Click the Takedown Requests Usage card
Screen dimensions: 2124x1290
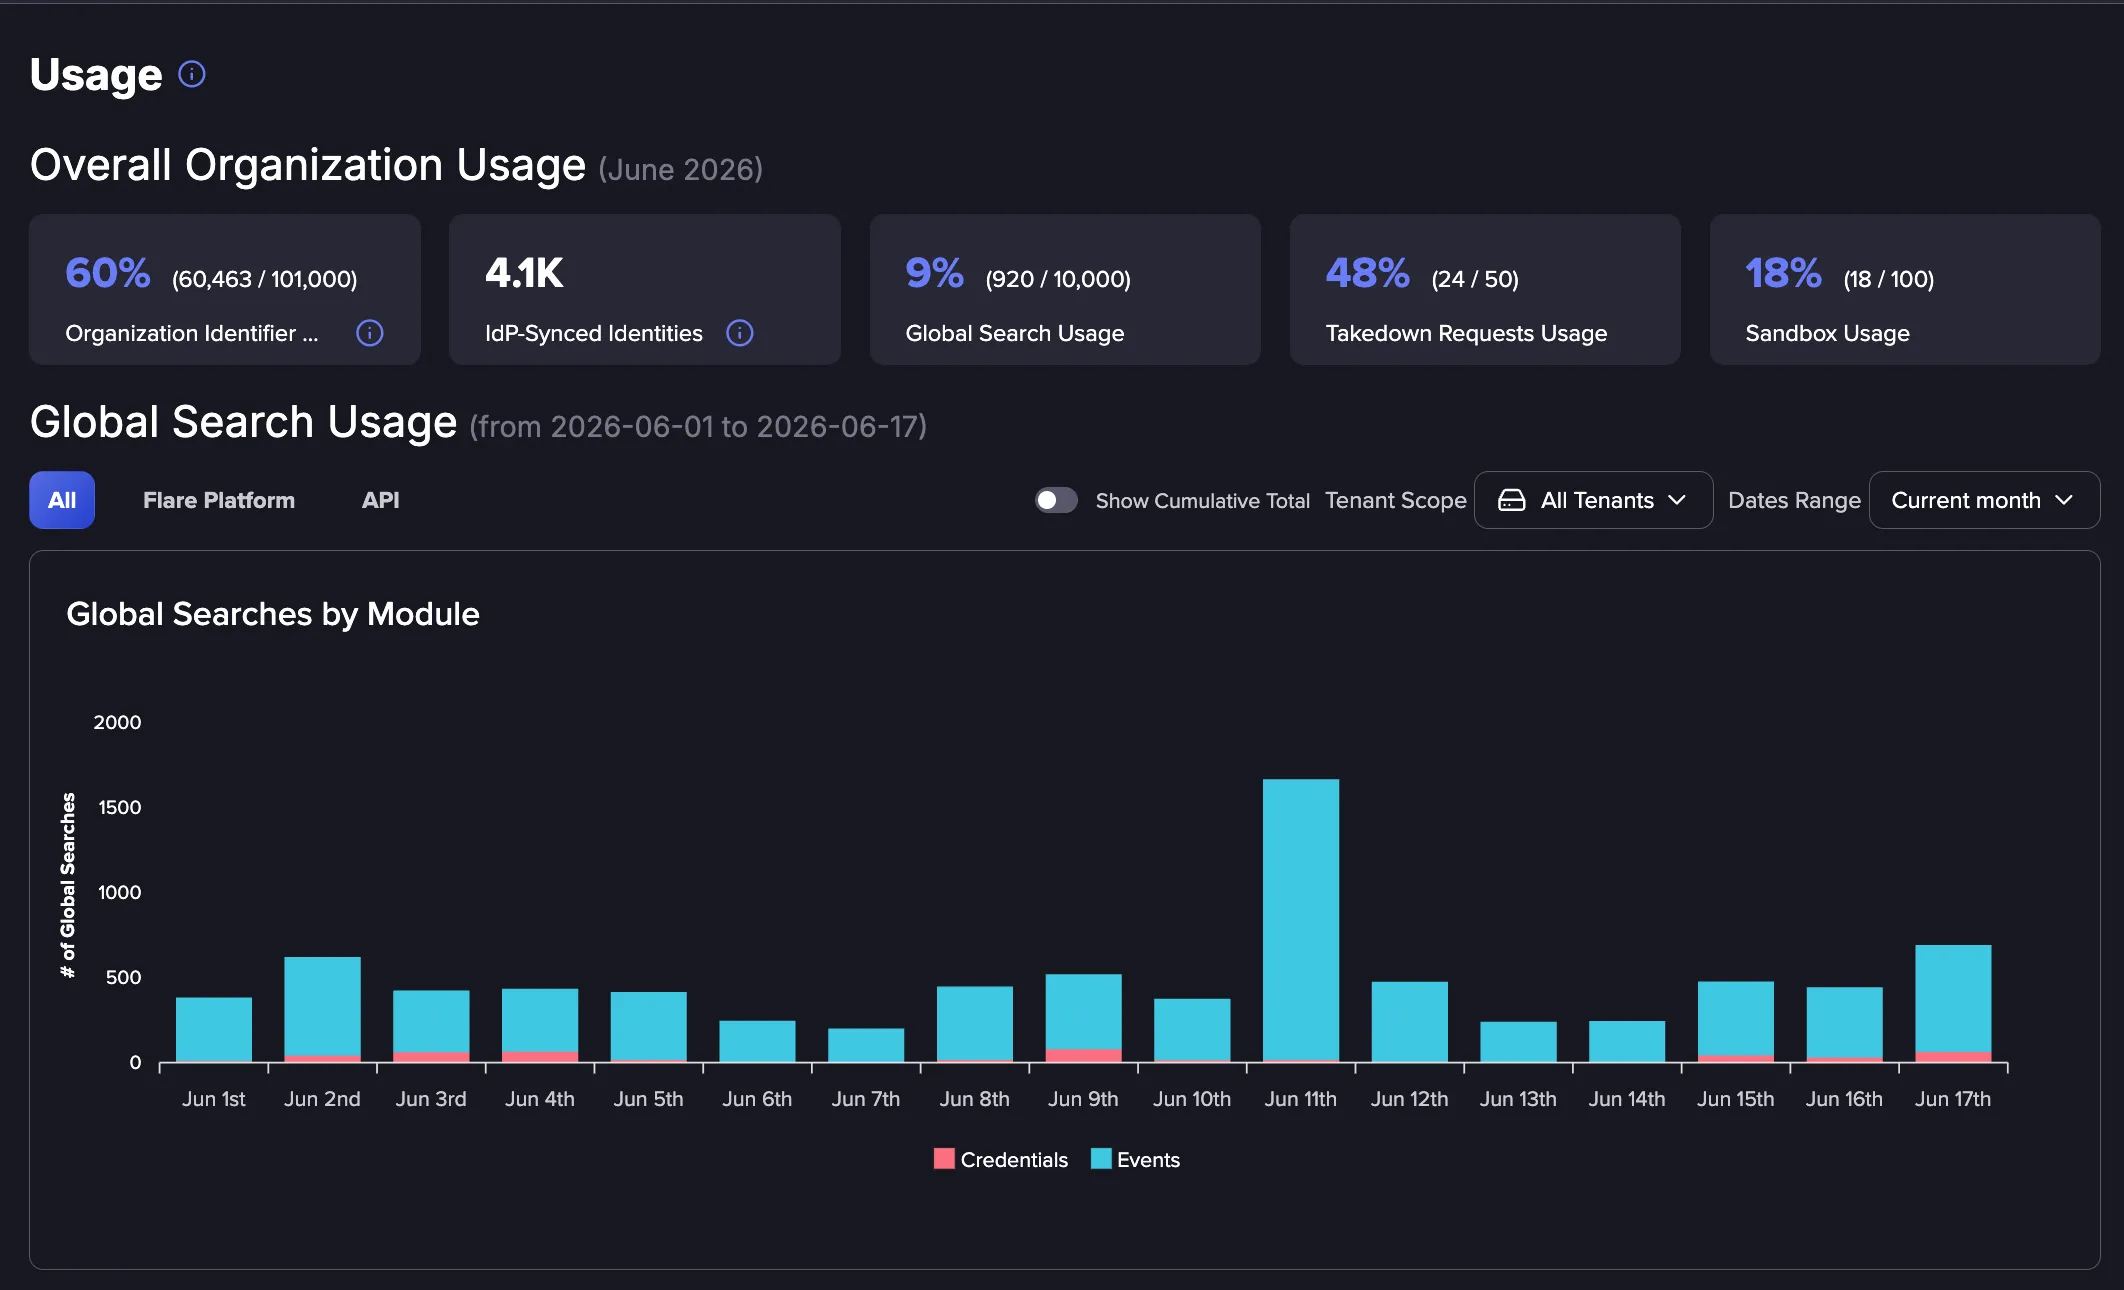pyautogui.click(x=1485, y=289)
